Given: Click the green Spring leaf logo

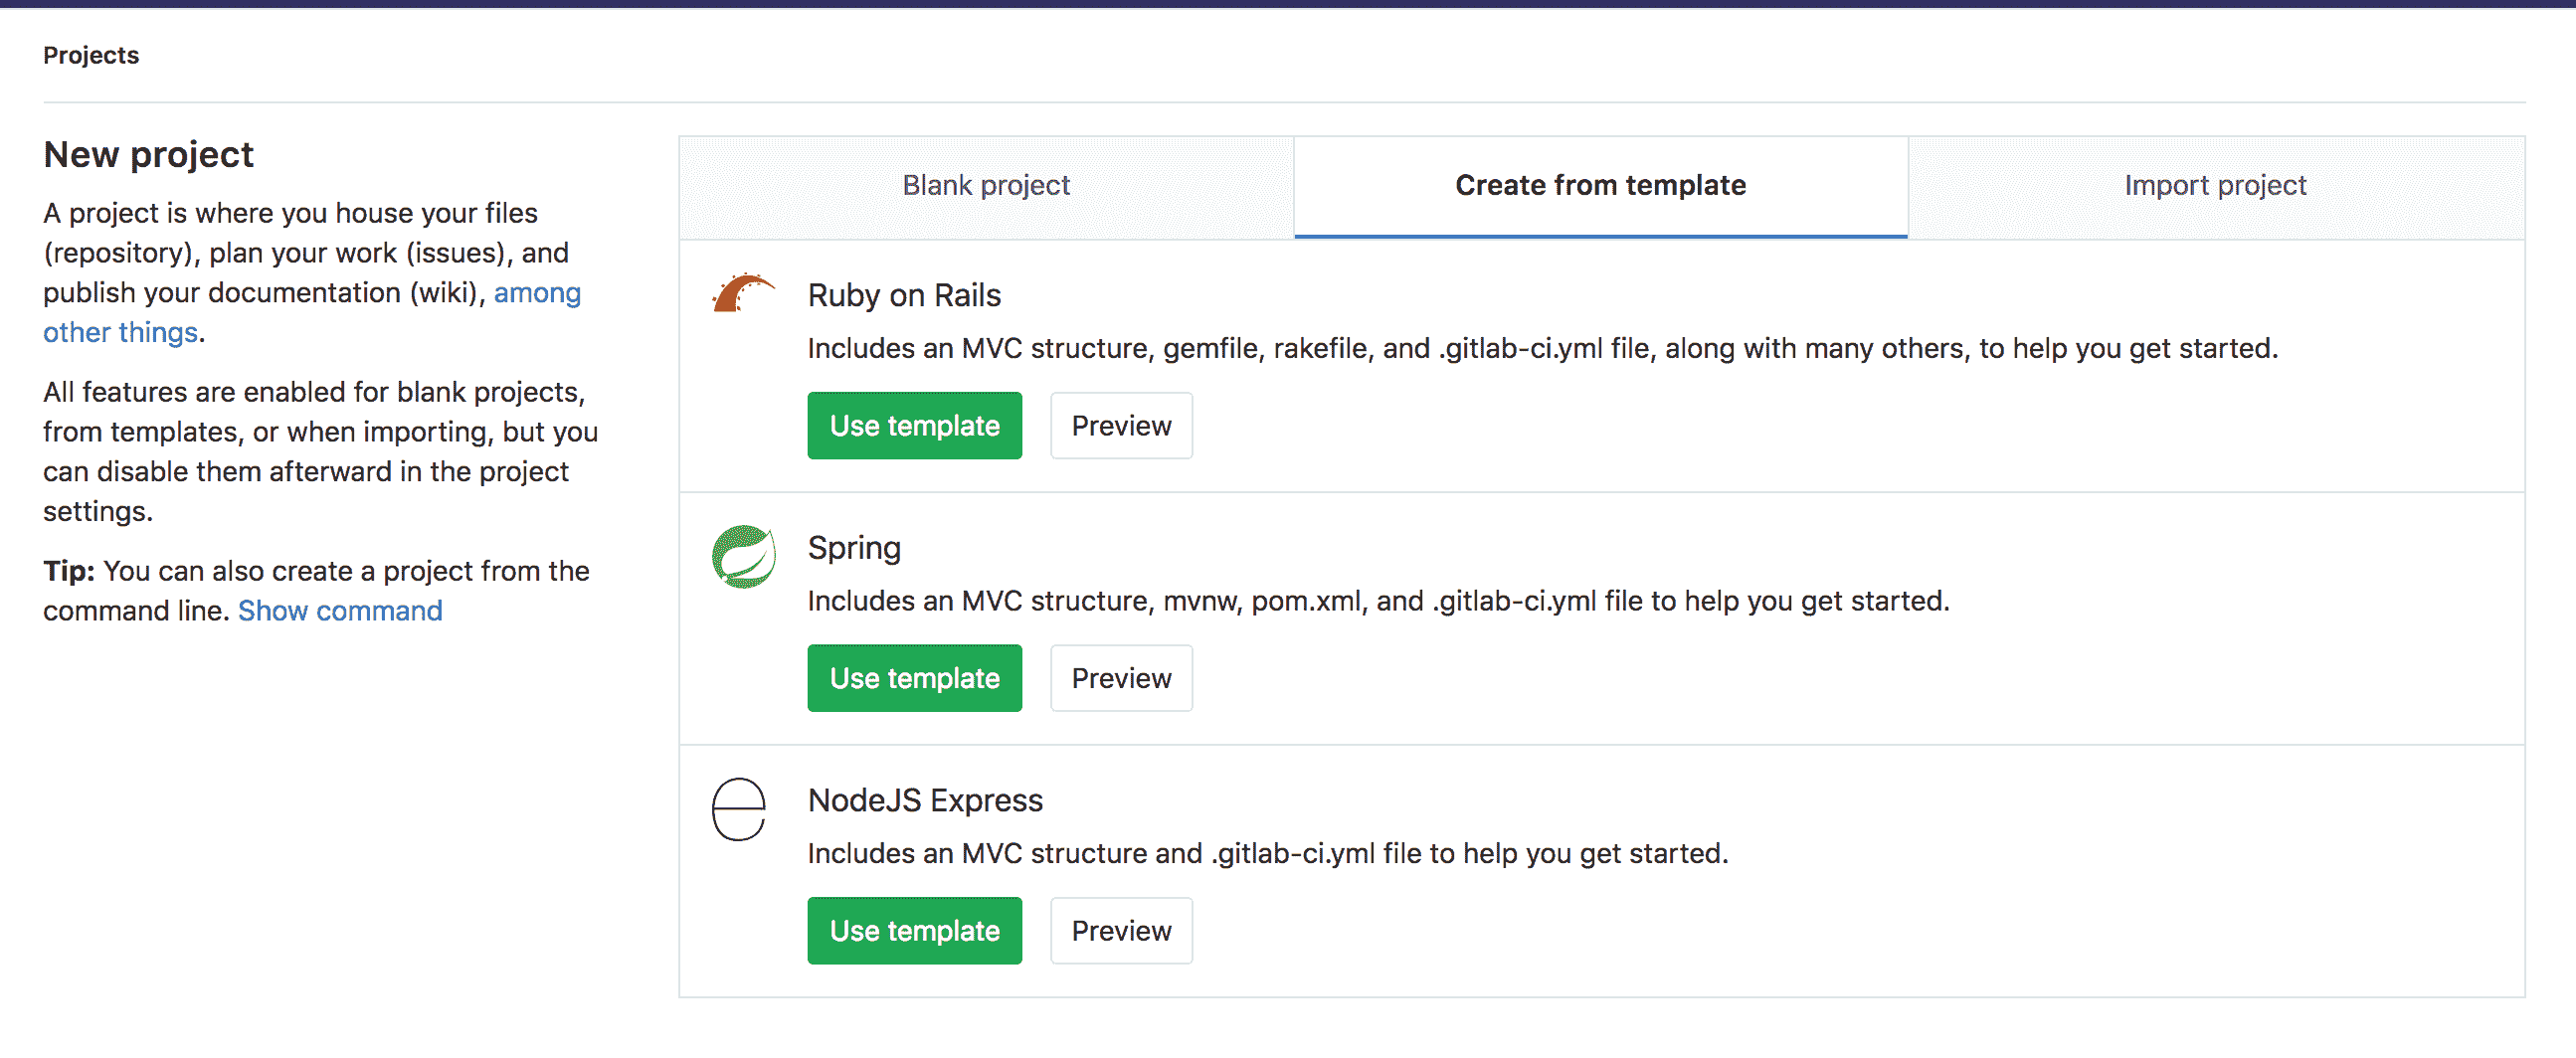Looking at the screenshot, I should (x=743, y=556).
